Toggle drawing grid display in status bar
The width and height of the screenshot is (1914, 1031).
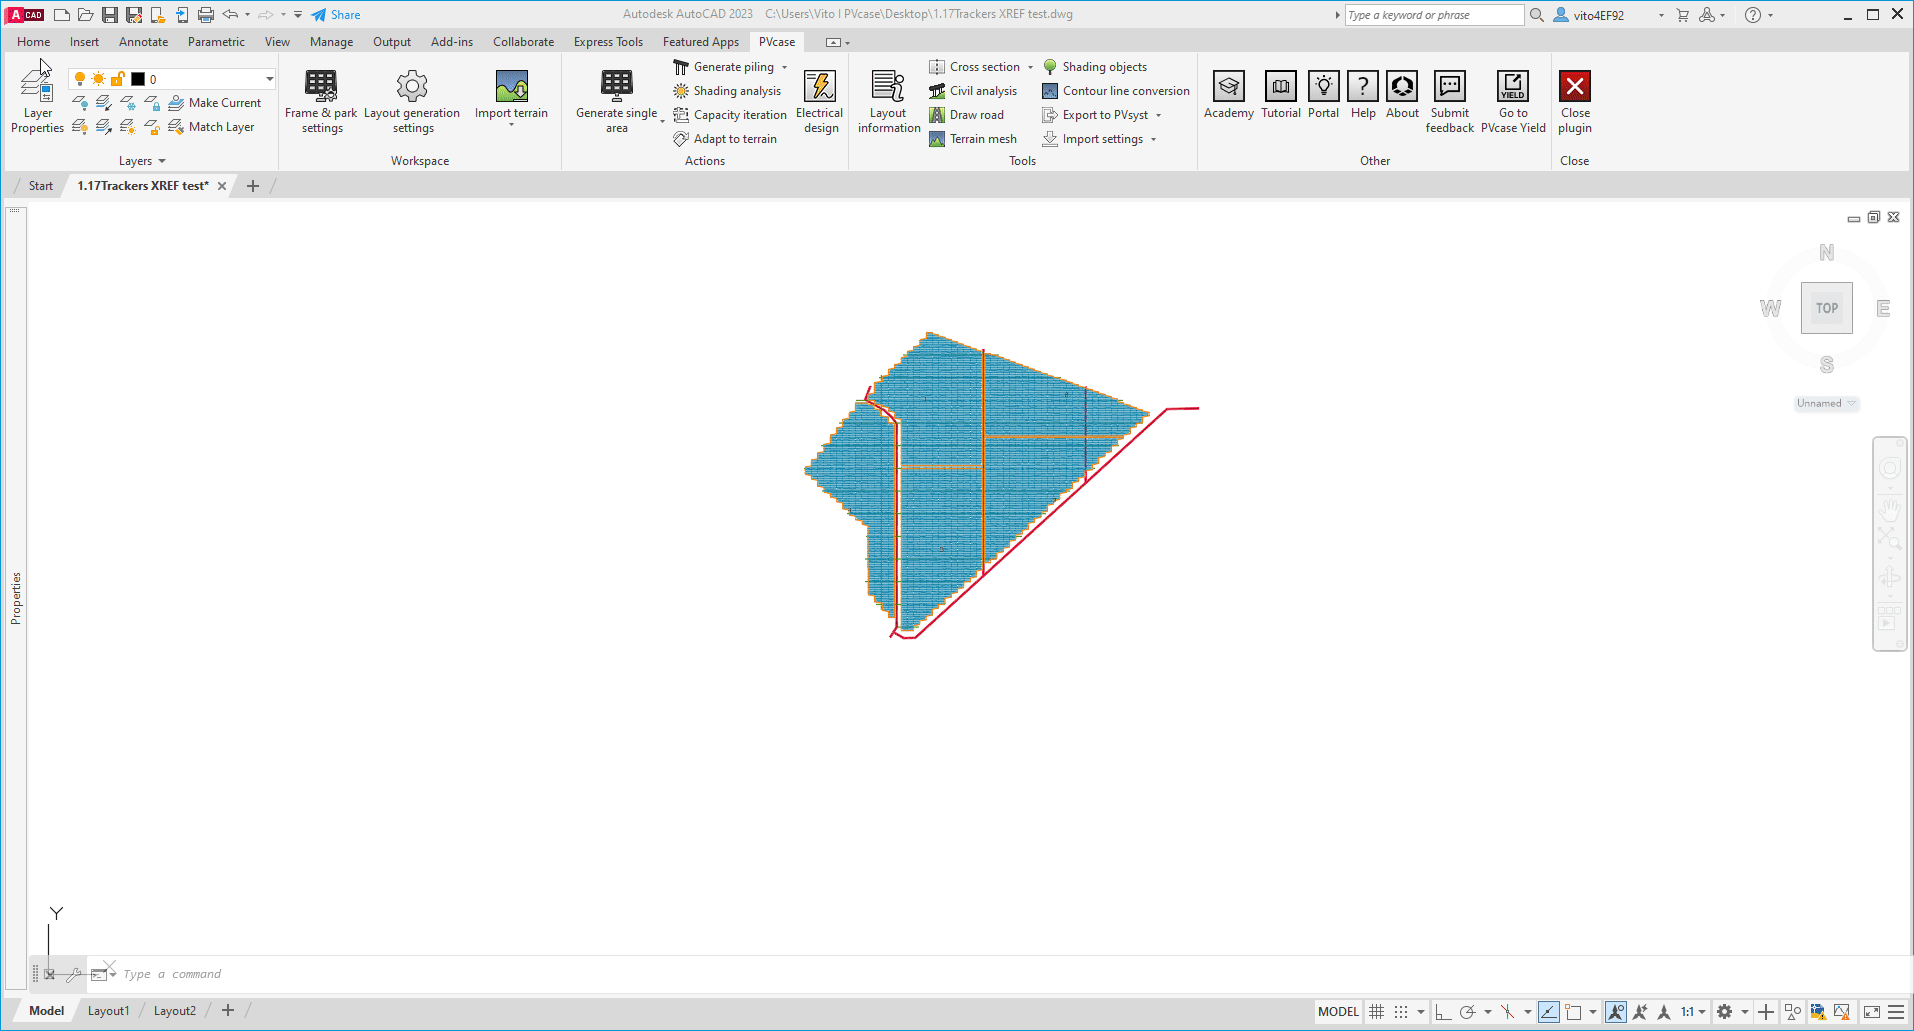point(1377,1012)
